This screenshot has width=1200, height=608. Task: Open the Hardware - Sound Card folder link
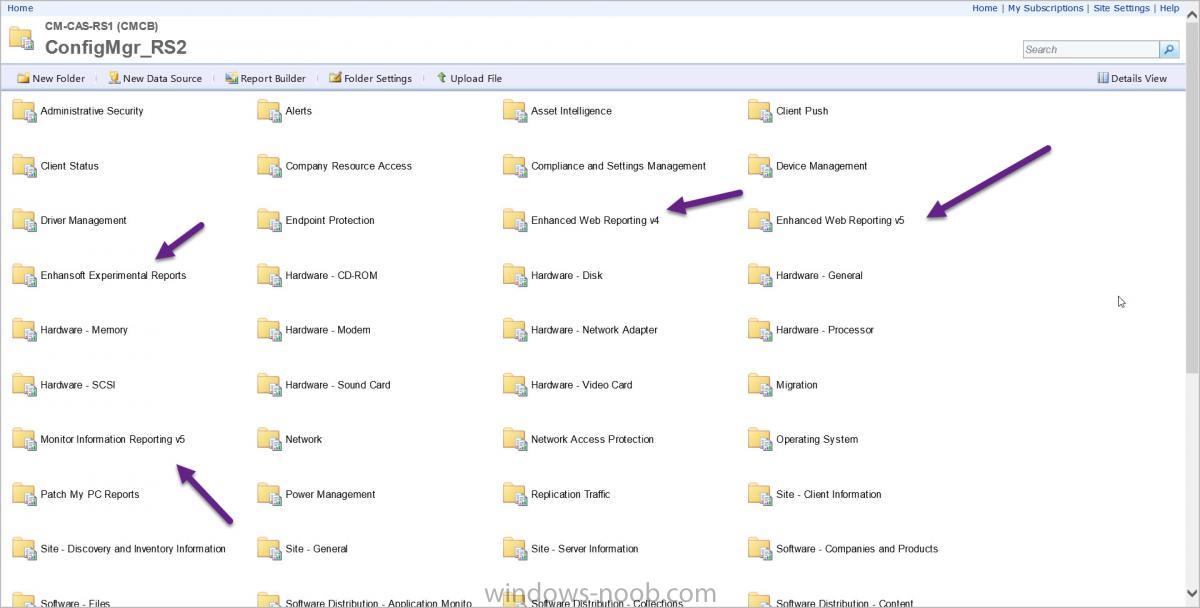coord(338,385)
